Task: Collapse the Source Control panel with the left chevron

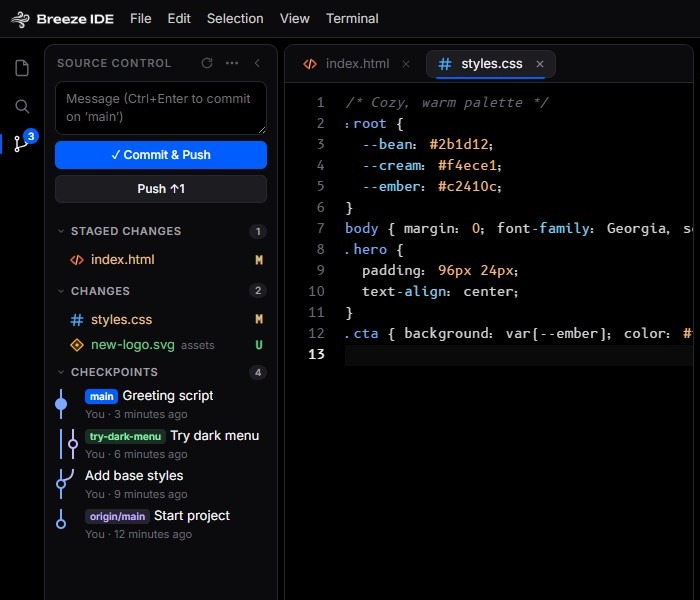Action: coord(257,63)
